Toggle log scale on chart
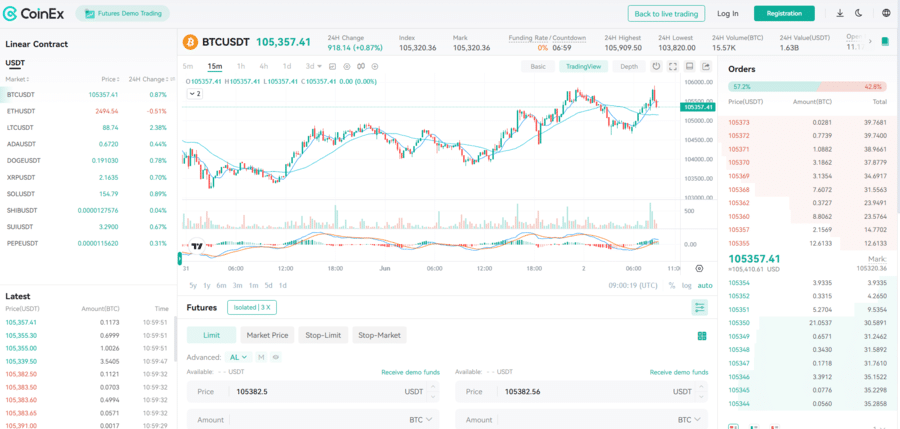Image resolution: width=900 pixels, height=429 pixels. pos(686,285)
